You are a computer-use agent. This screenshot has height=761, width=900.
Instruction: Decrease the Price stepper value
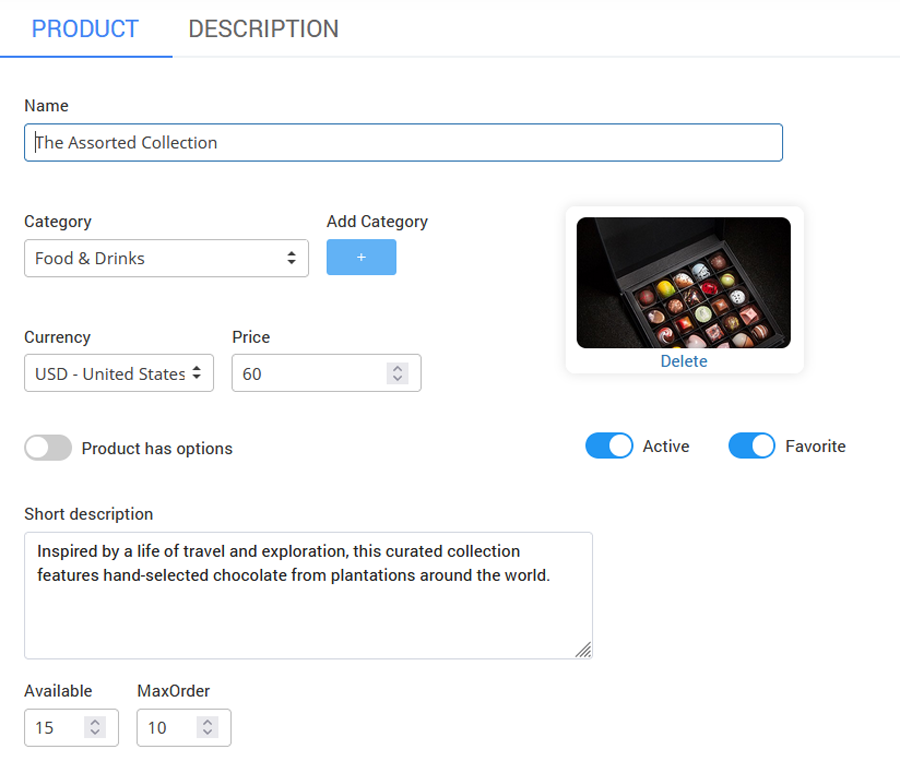point(398,379)
